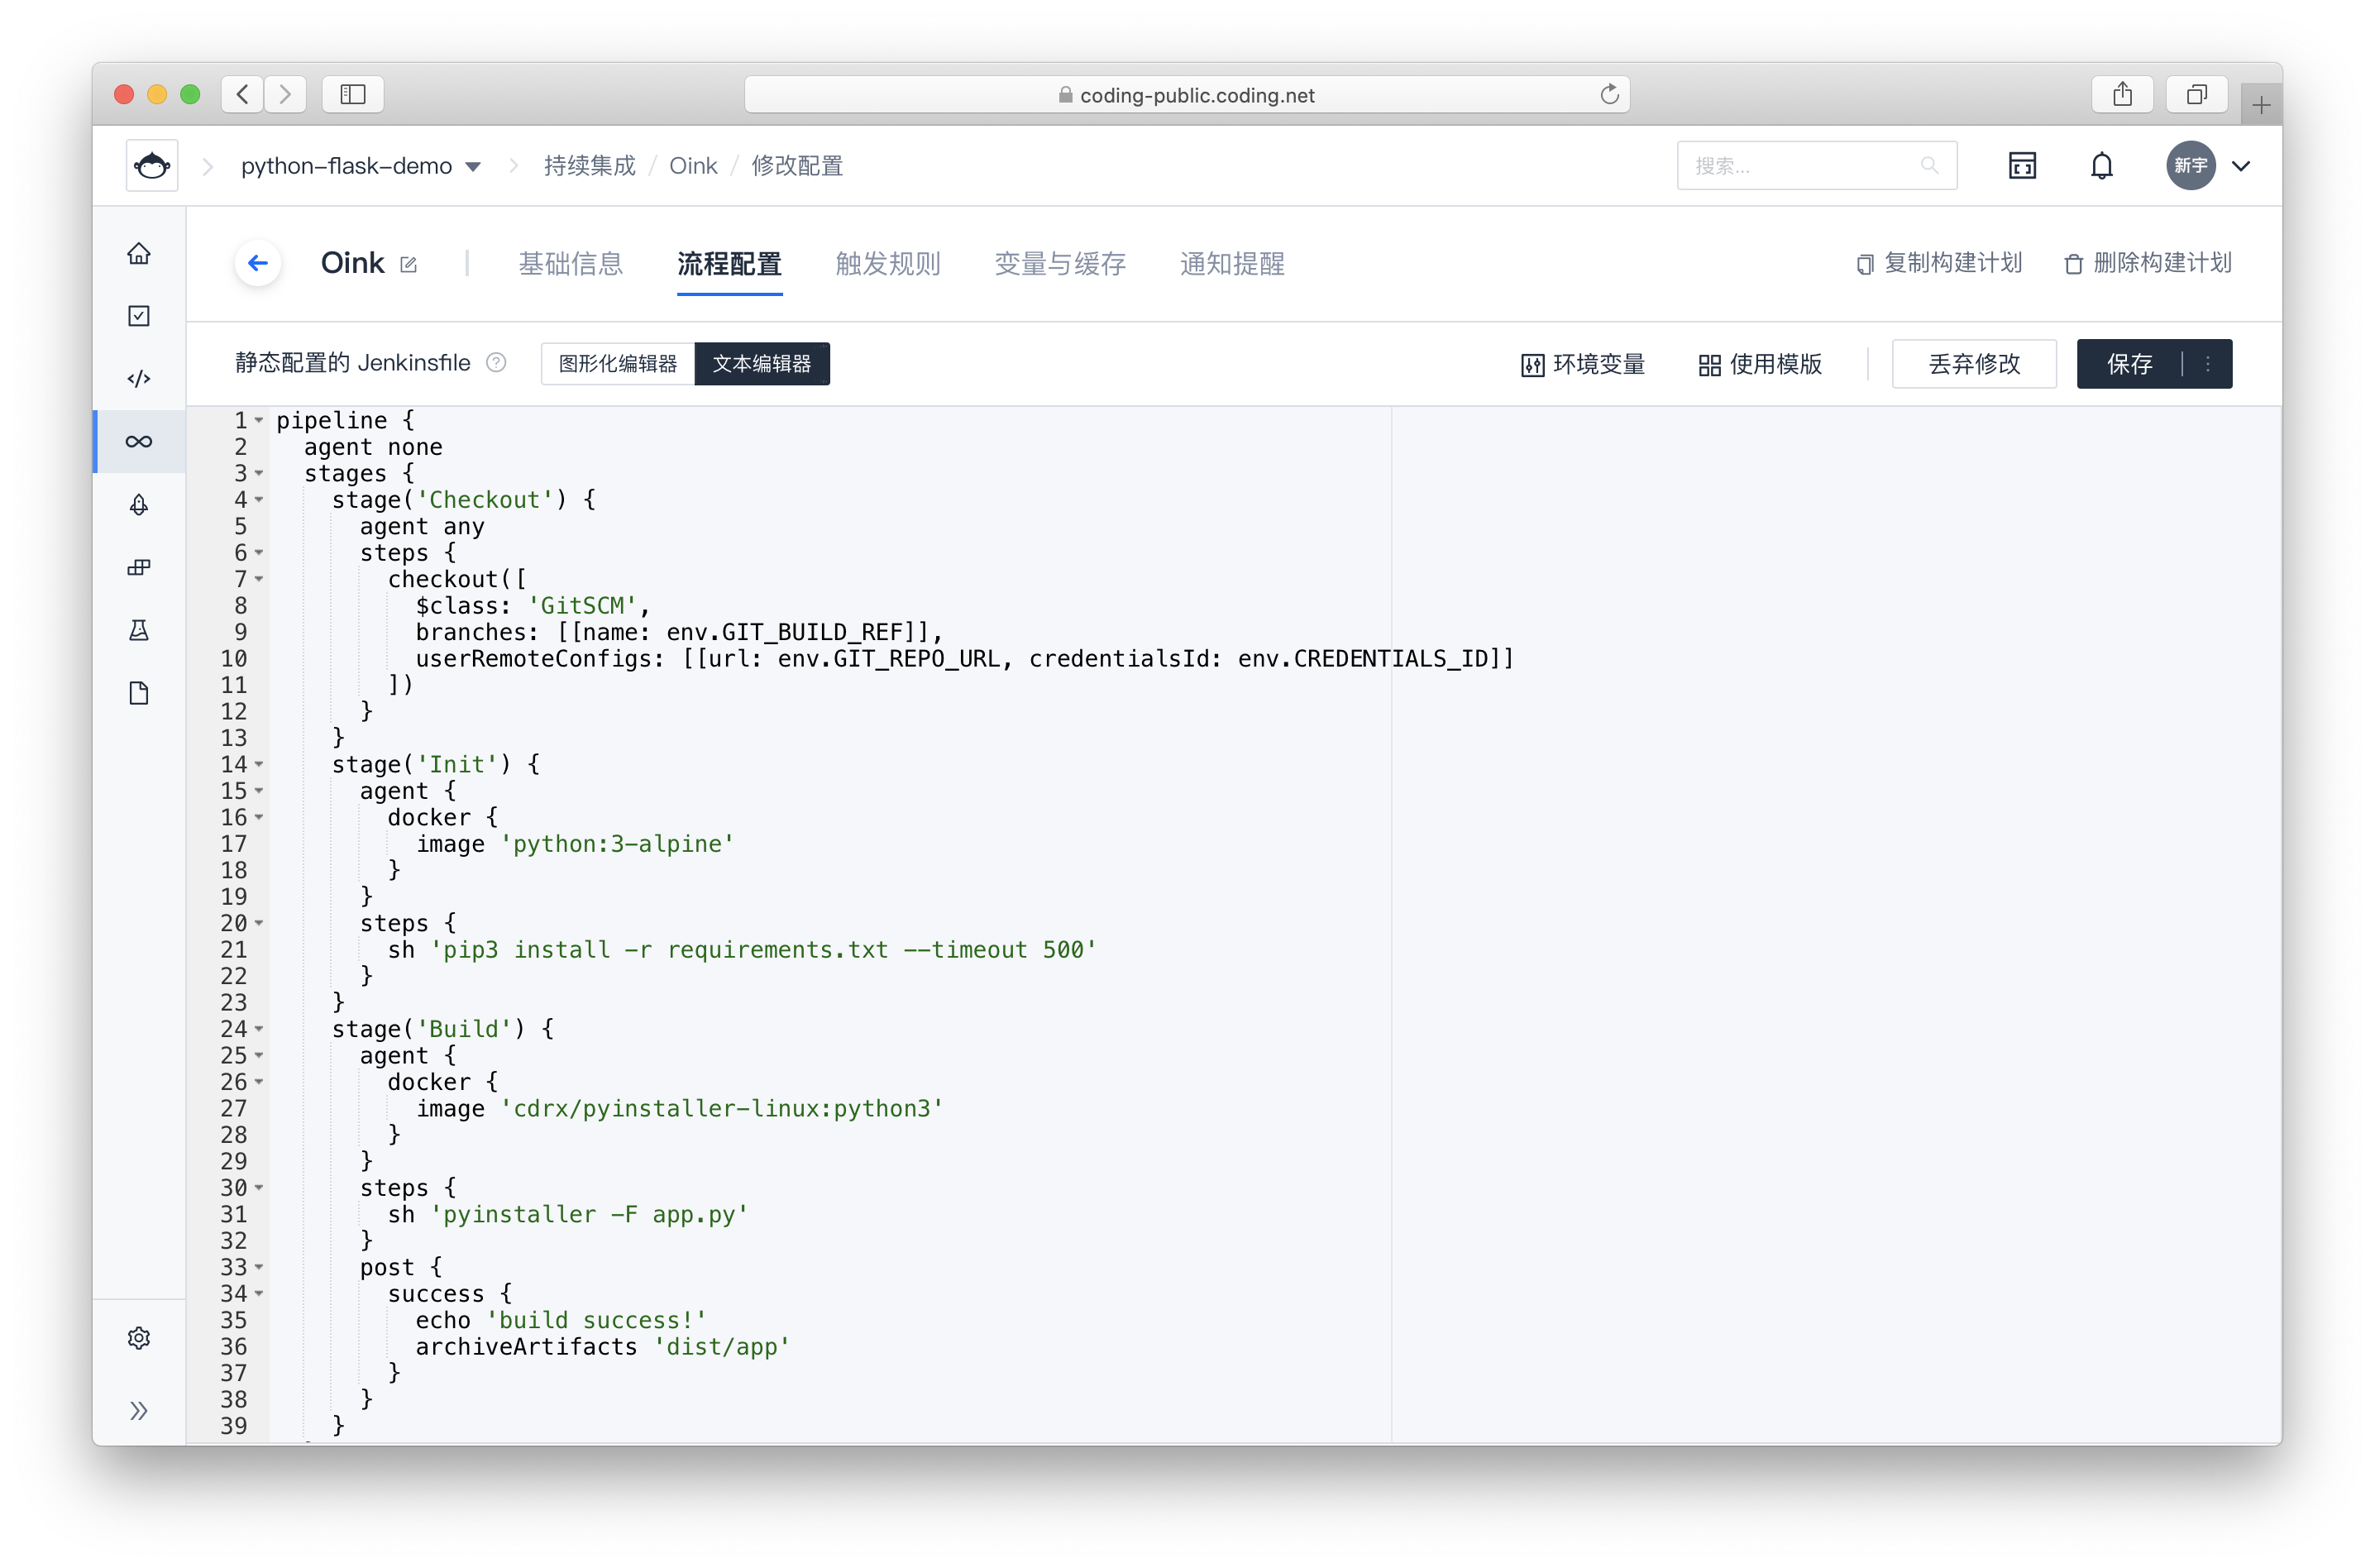Click line 27 'cdrx/pyinstaller-linux:python3' string
The image size is (2375, 1568).
click(722, 1108)
